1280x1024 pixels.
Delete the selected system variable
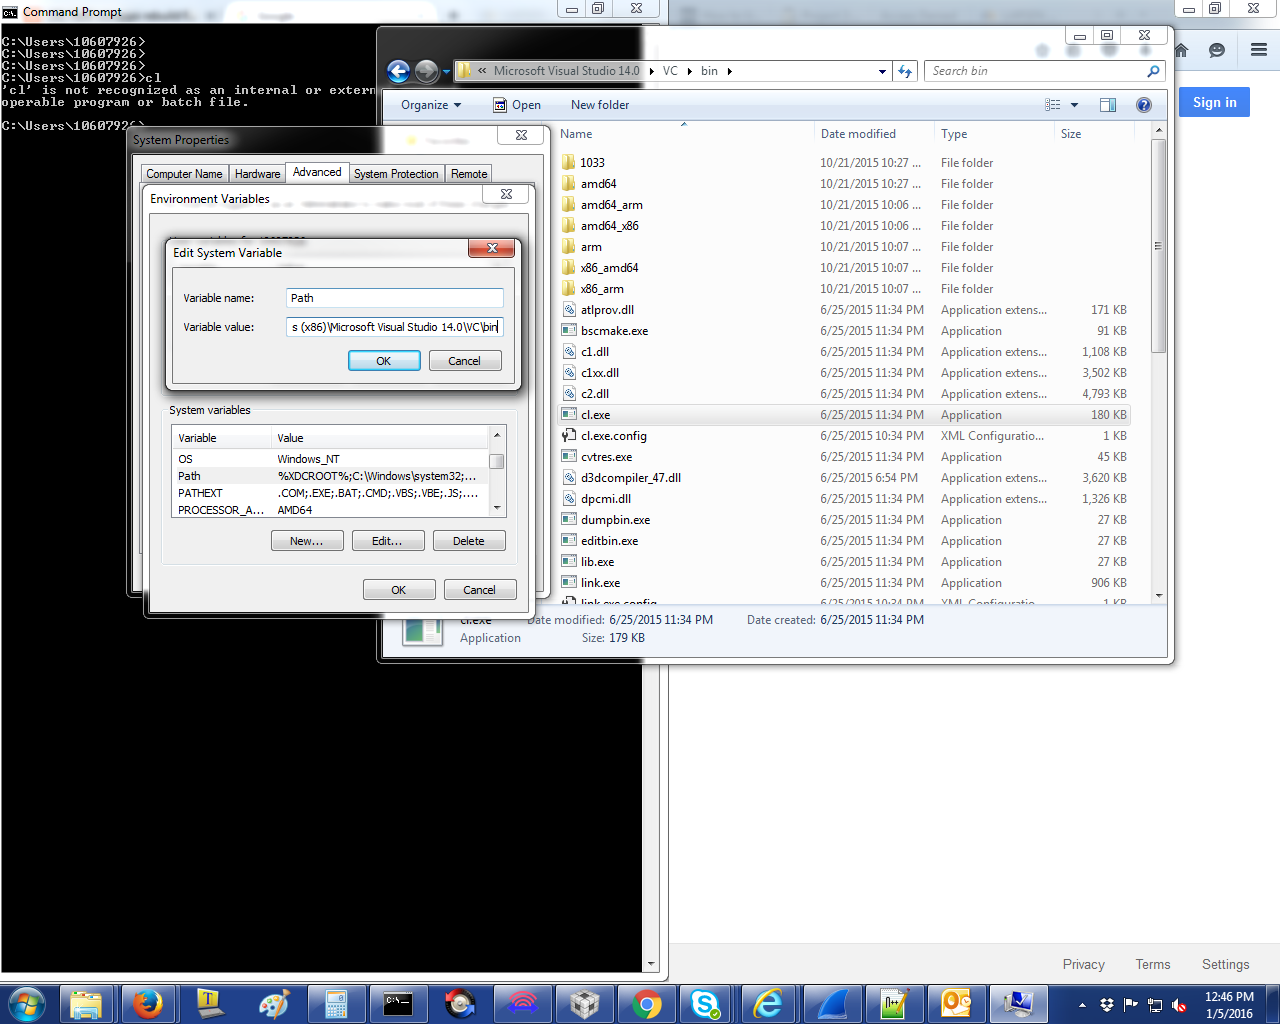pyautogui.click(x=469, y=541)
